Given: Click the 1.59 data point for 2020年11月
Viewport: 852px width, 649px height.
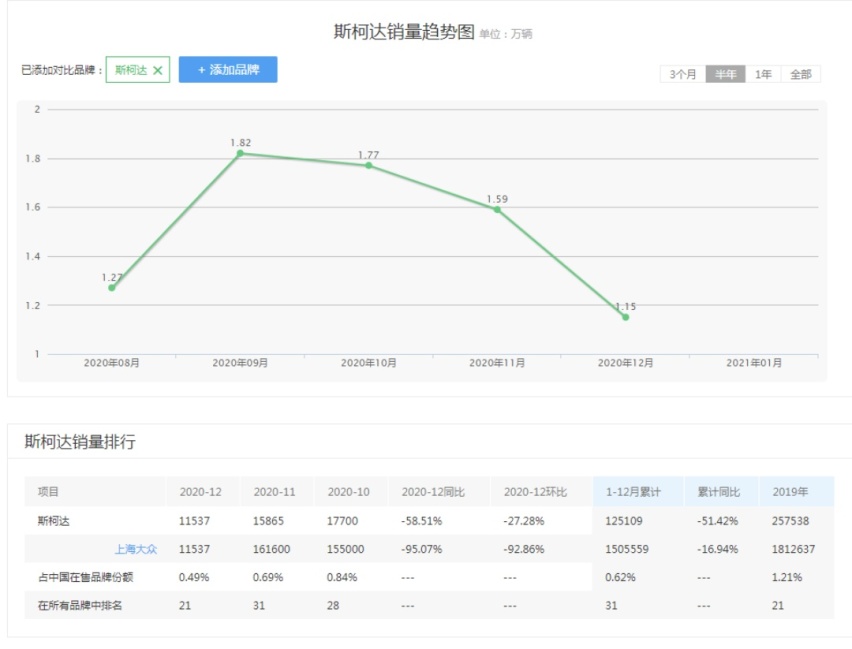Looking at the screenshot, I should point(497,209).
